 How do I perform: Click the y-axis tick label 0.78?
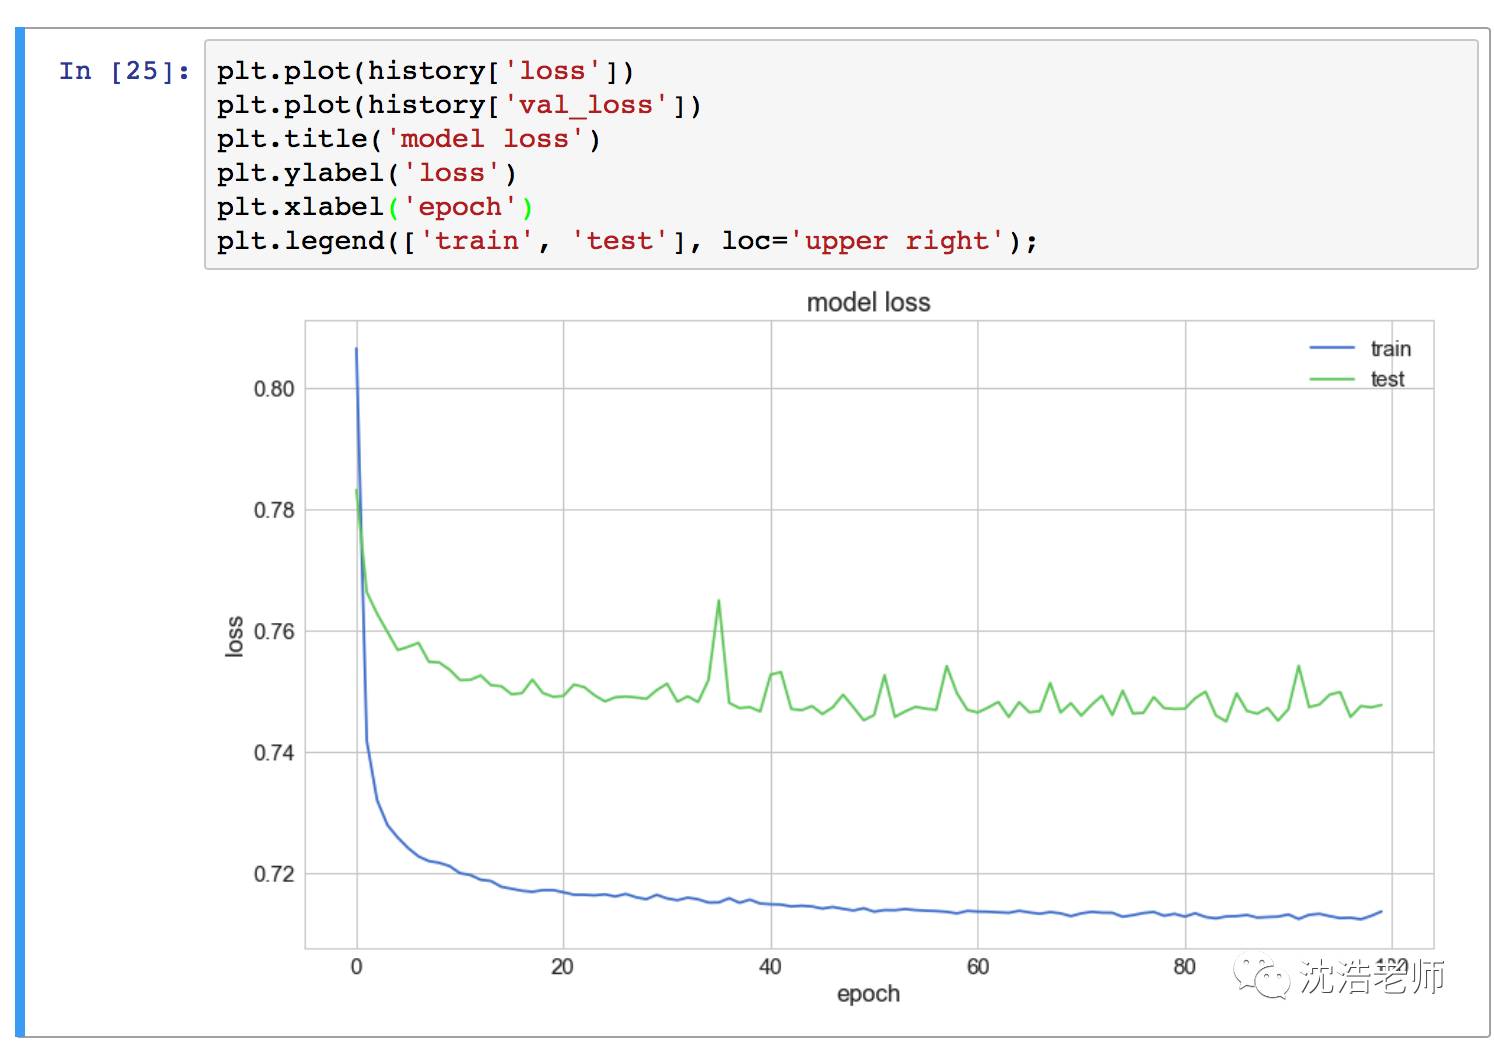coord(274,510)
